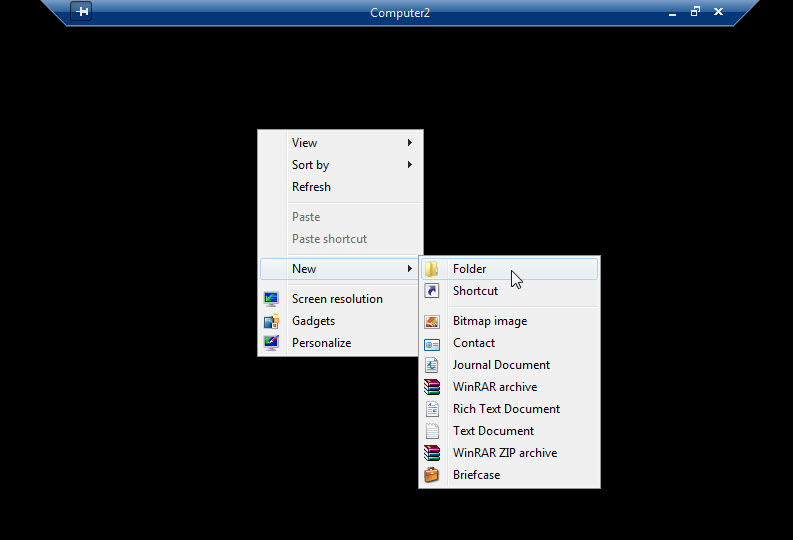Click the Computer2 title text
The height and width of the screenshot is (540, 793).
[x=400, y=13]
